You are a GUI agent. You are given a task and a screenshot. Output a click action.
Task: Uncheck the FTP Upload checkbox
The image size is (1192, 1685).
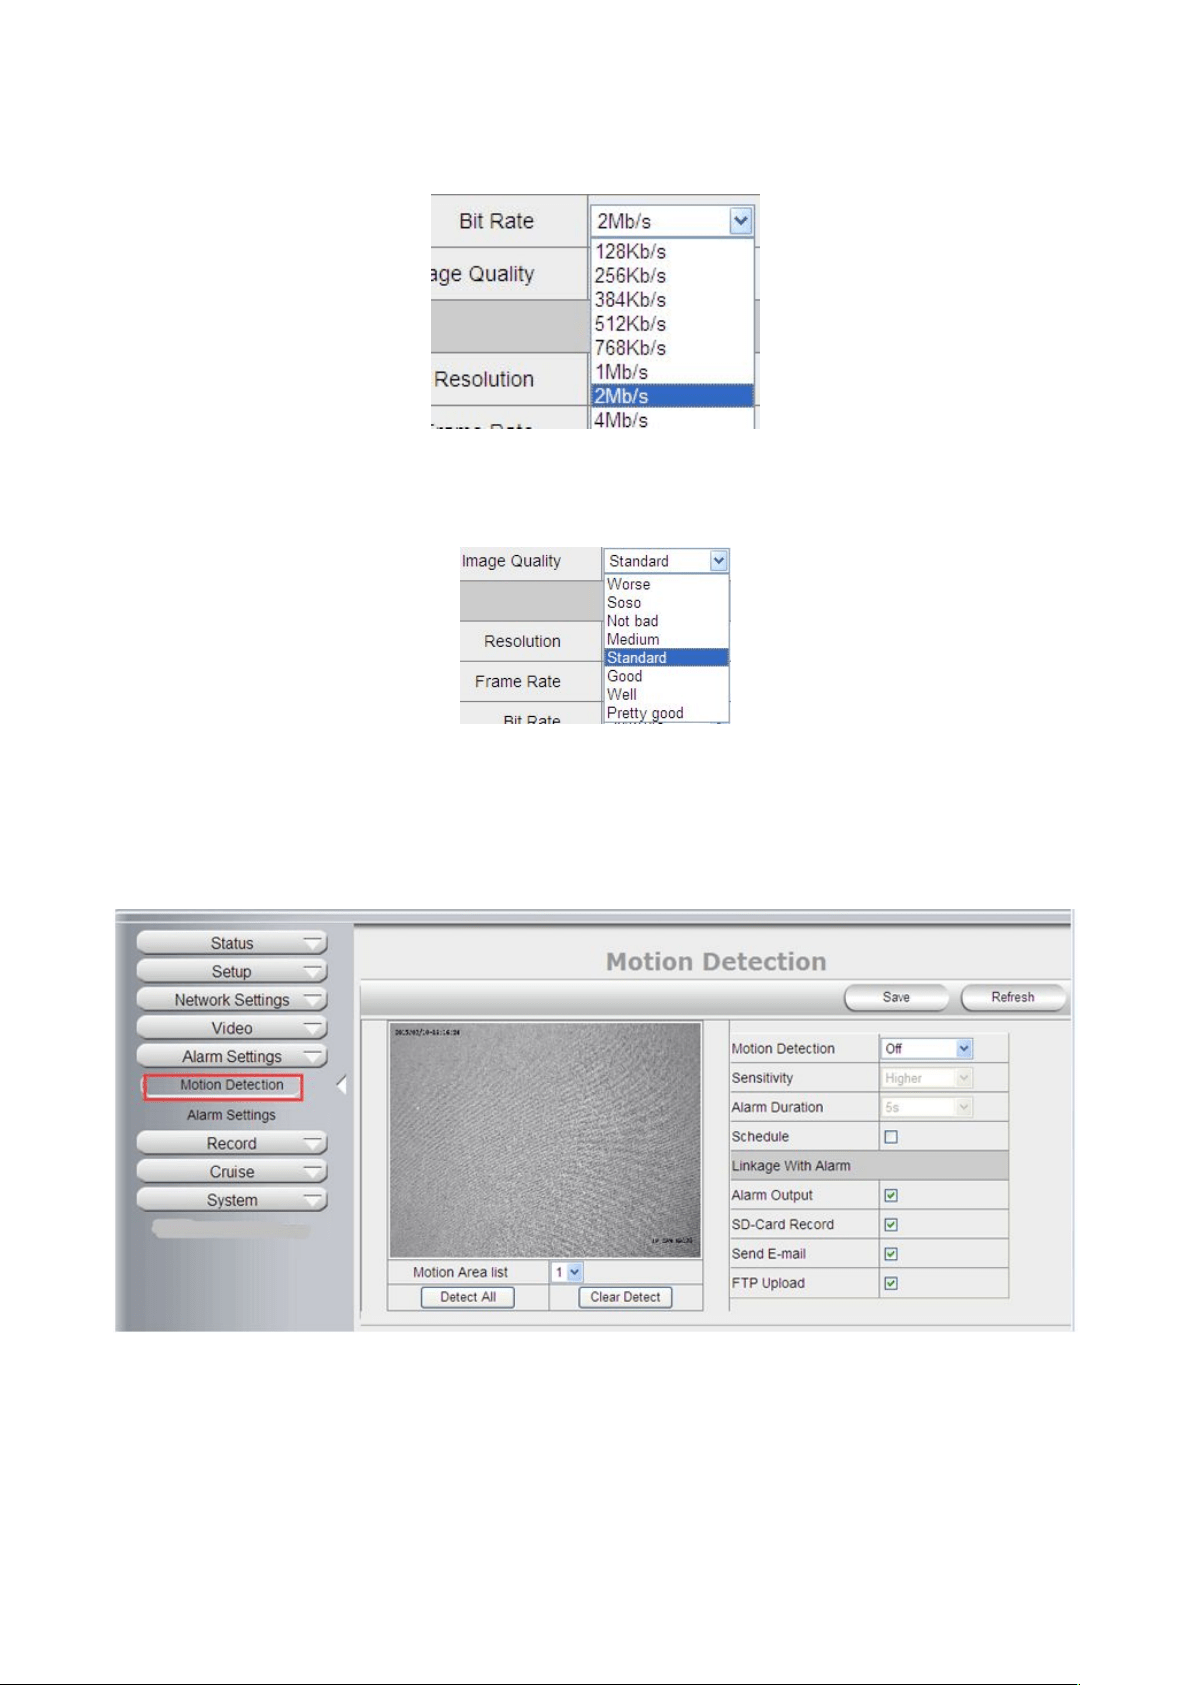coord(891,1283)
